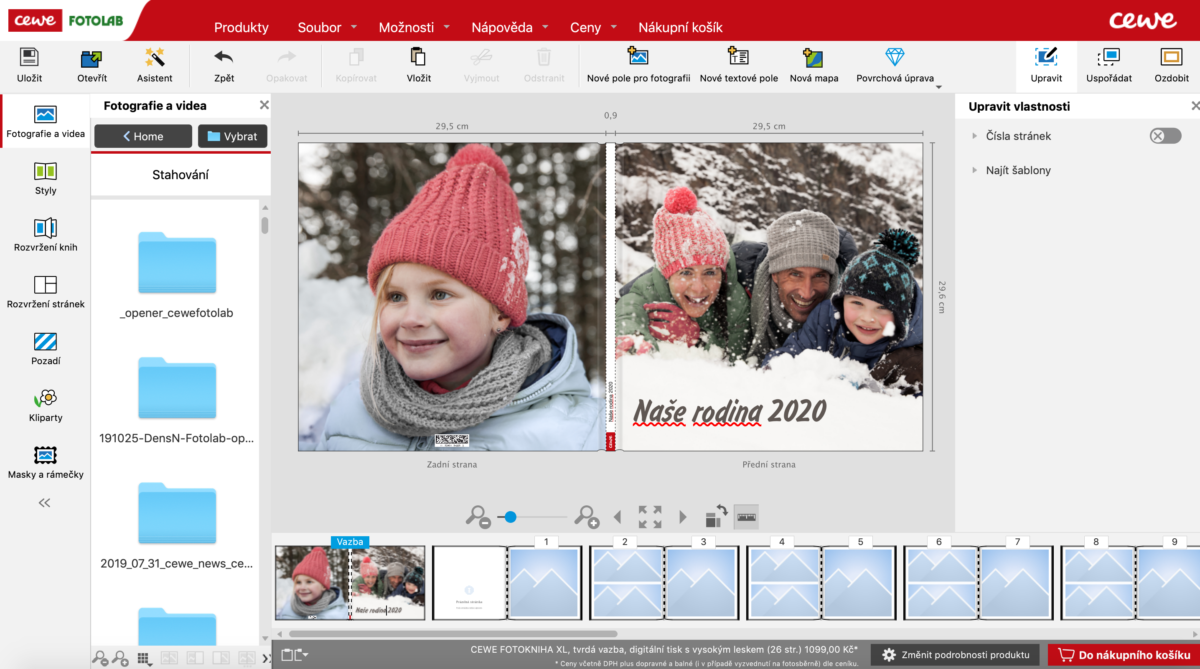Select page 1 thumbnail
1200x669 pixels.
coord(545,583)
